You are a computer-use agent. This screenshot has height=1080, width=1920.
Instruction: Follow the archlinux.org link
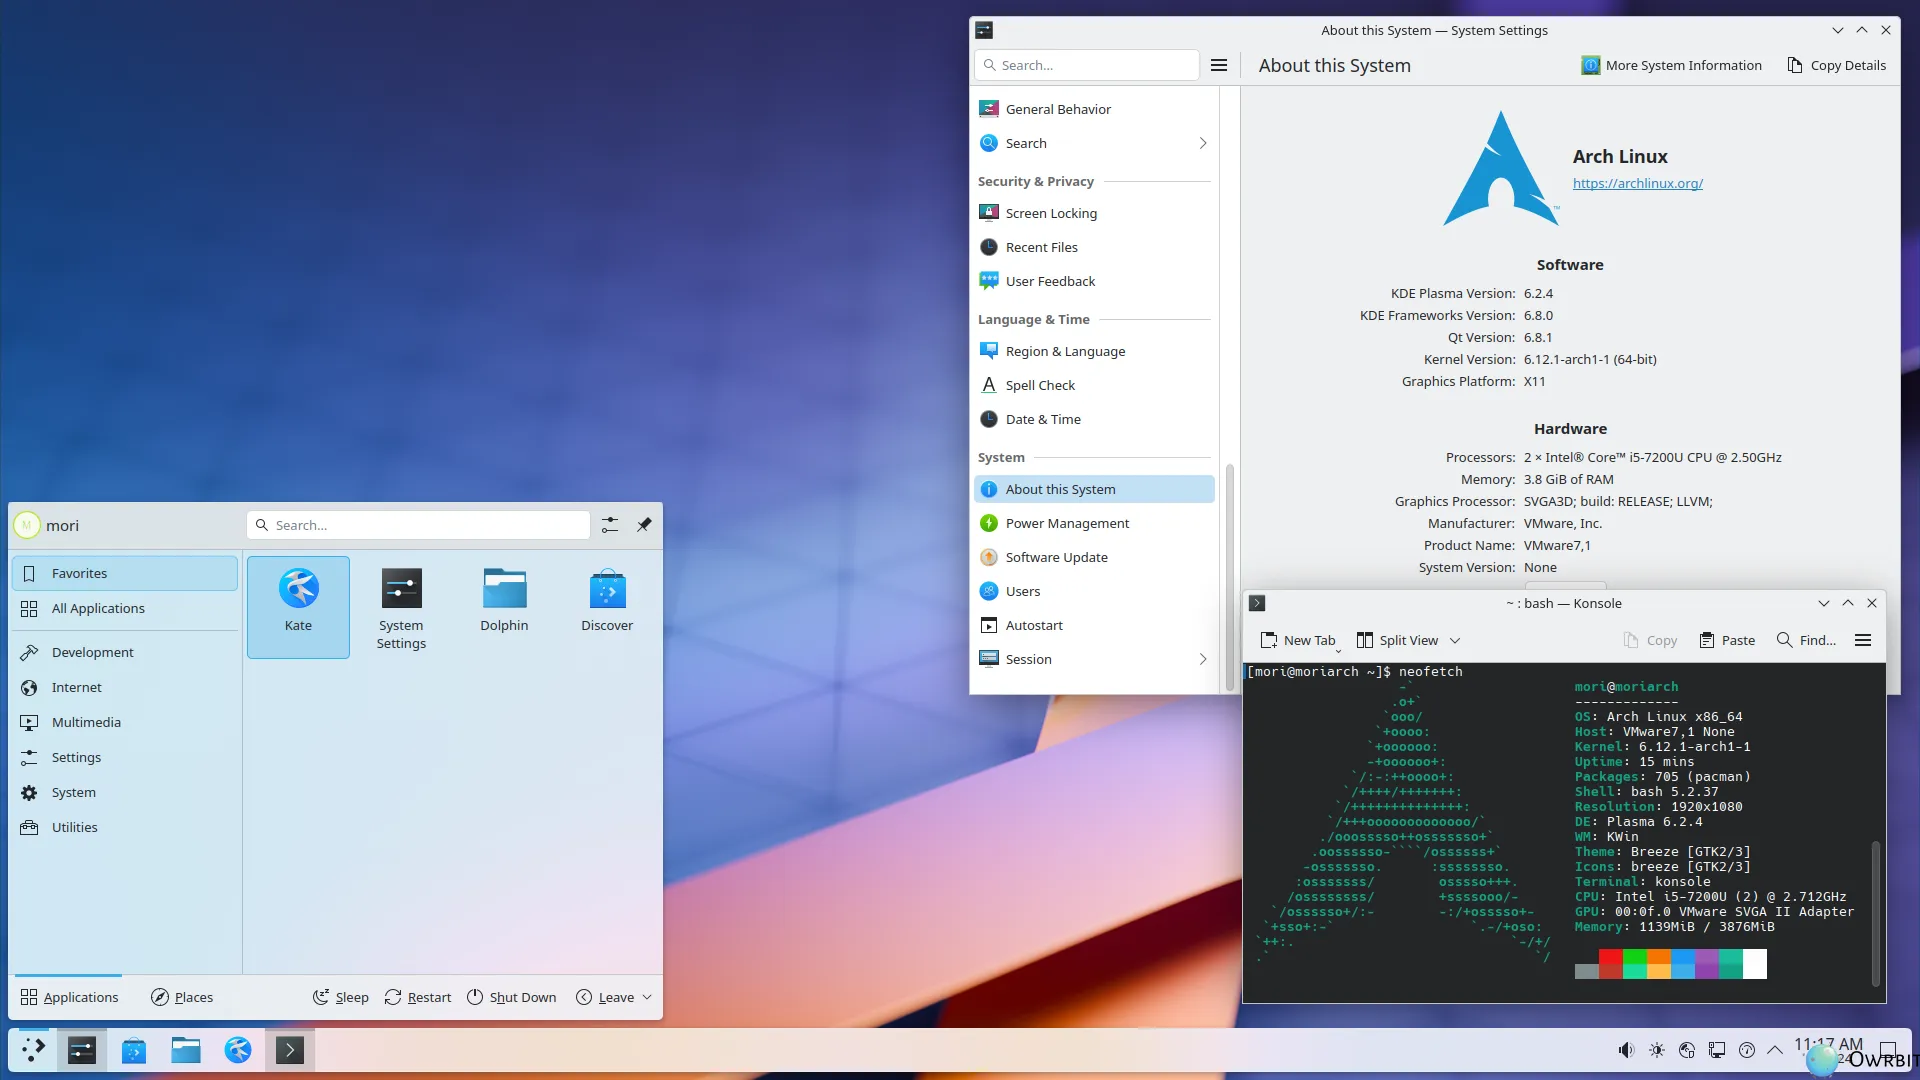point(1637,183)
